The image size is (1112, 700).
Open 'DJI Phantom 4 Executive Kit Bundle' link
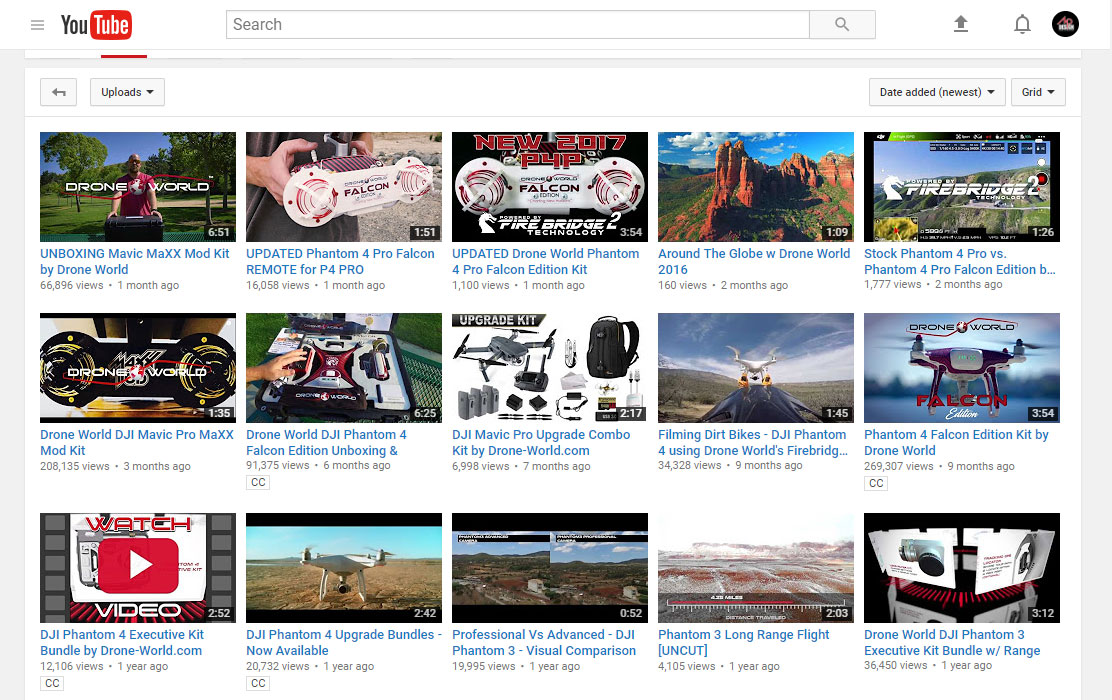122,643
